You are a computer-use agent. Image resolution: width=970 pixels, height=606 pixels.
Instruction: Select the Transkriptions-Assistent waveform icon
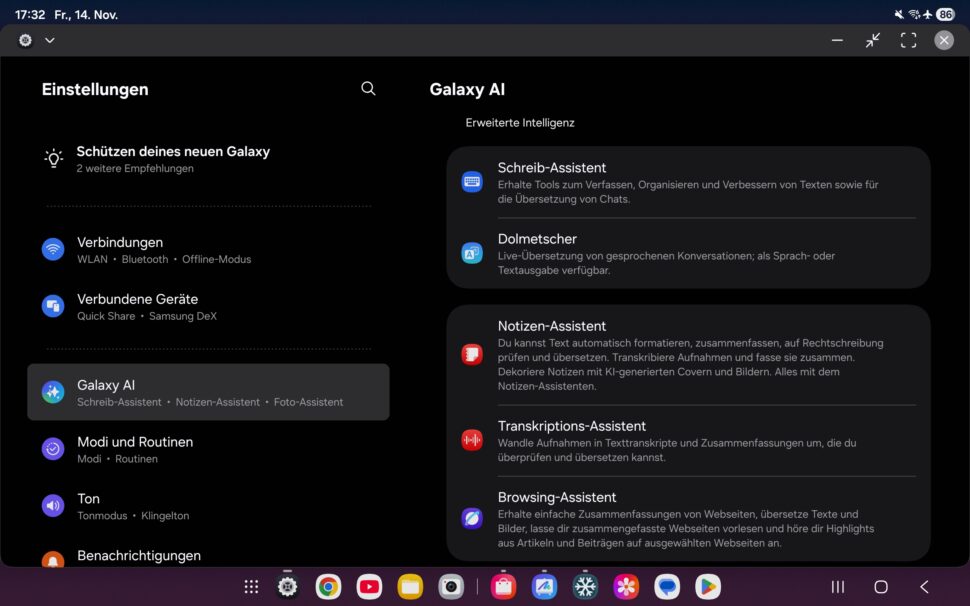click(471, 439)
